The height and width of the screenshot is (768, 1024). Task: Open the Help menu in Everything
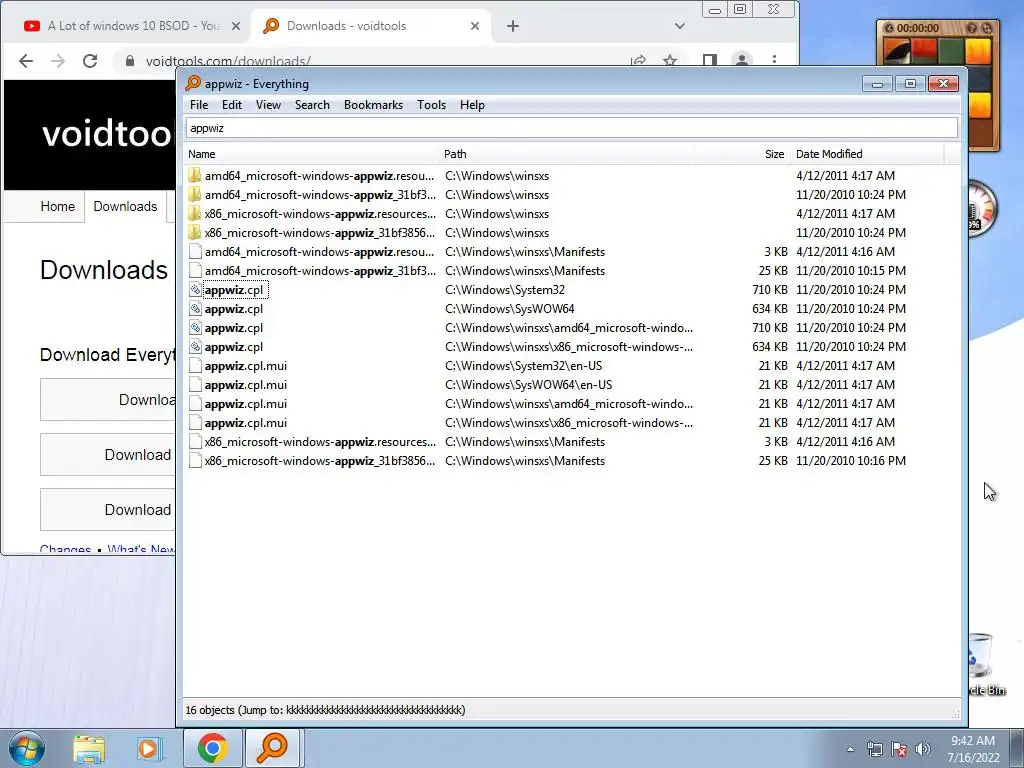[x=472, y=105]
